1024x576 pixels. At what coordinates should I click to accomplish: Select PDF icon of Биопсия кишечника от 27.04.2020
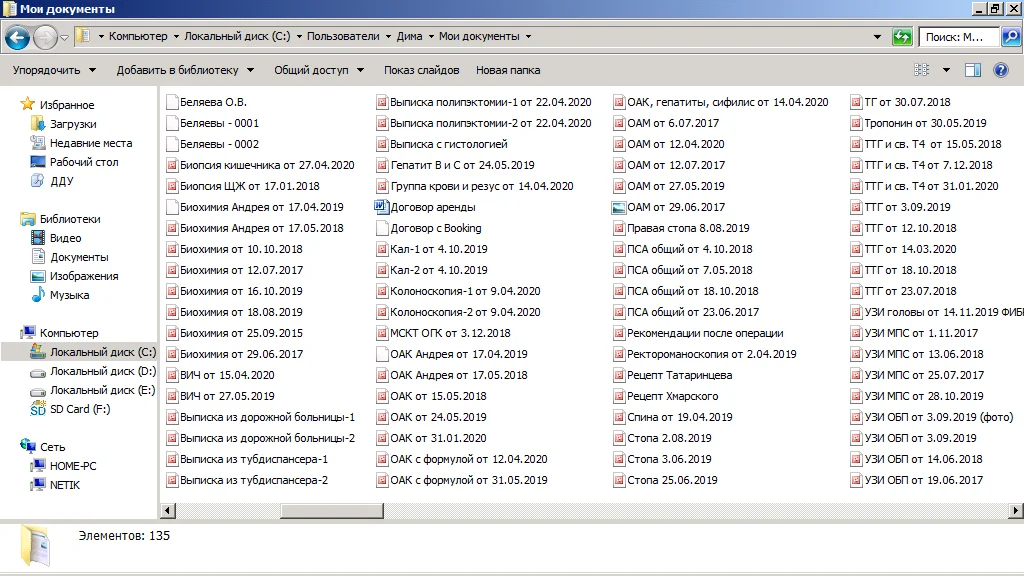172,165
